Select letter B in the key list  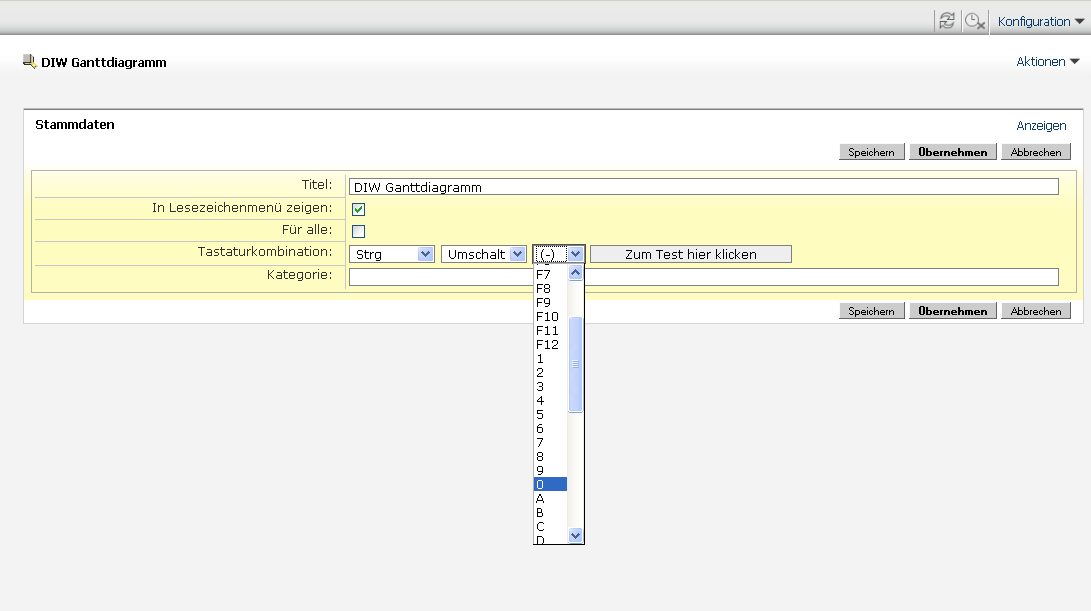tap(550, 512)
